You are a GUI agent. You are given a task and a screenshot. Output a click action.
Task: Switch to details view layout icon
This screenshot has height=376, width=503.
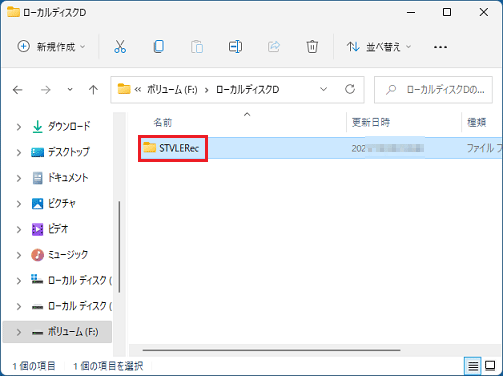[473, 366]
